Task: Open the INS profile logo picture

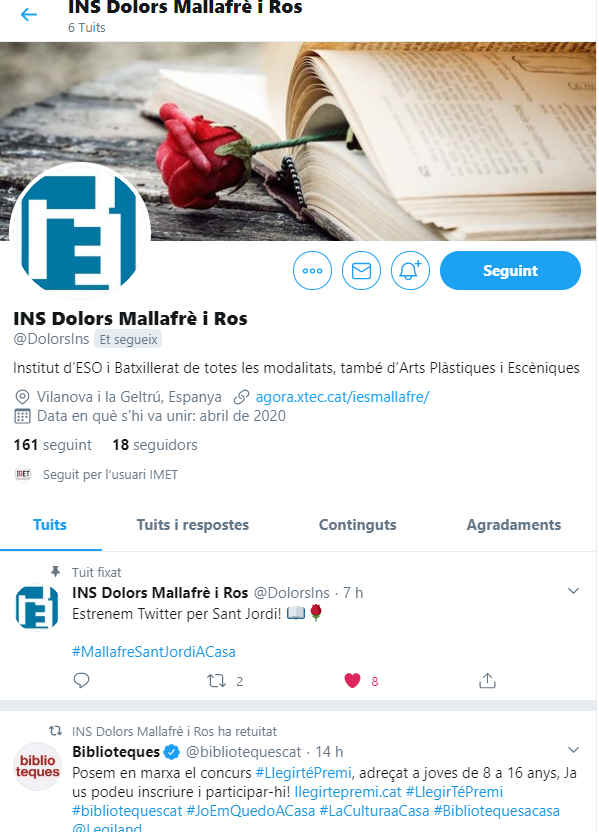Action: 80,233
